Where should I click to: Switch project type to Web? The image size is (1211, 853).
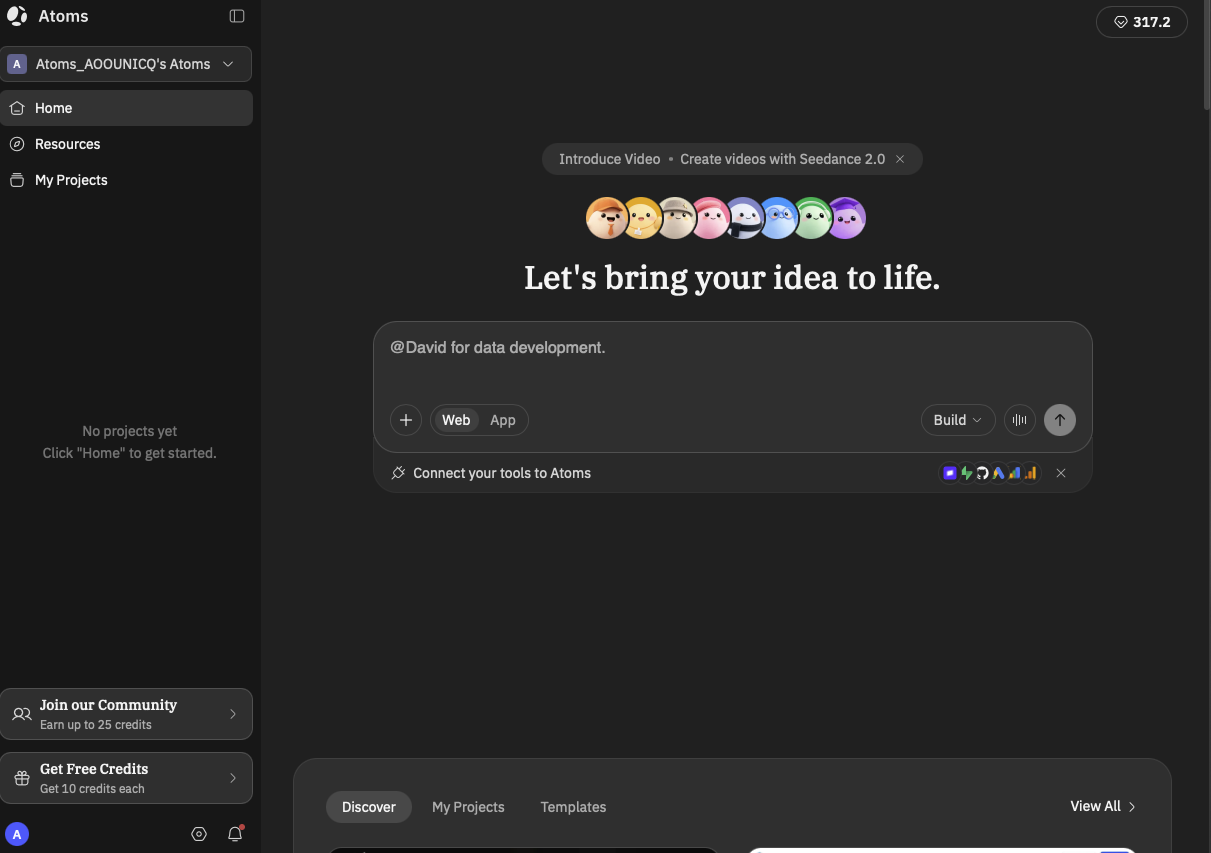(456, 420)
